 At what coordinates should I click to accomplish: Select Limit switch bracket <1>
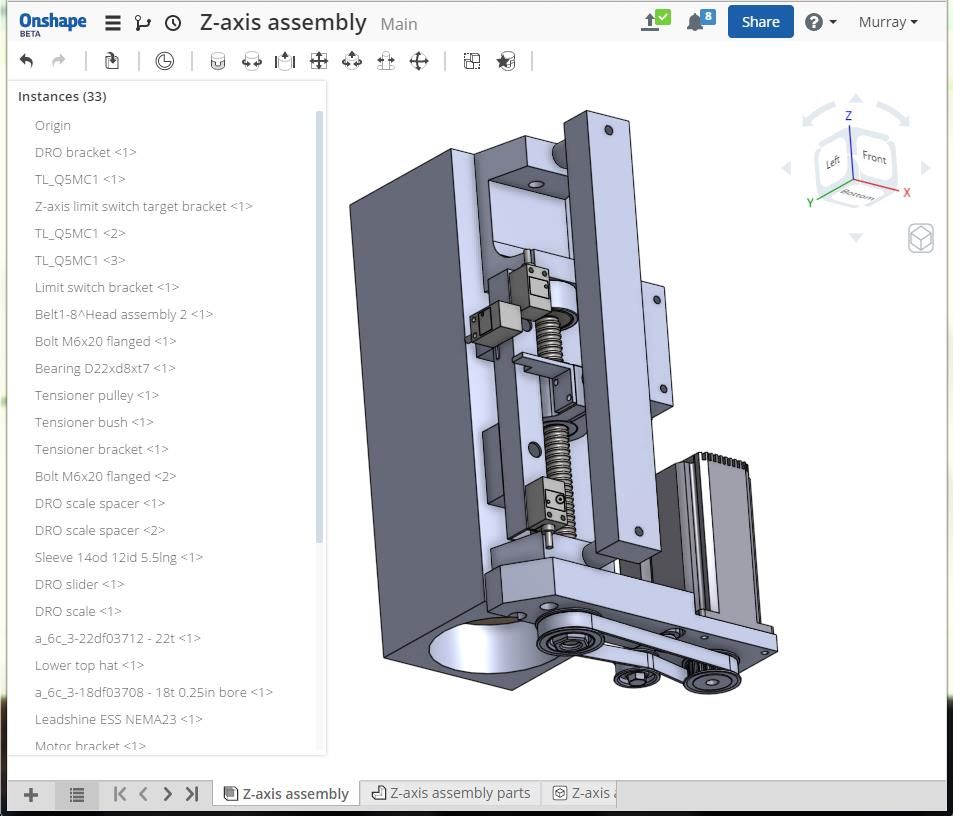(x=107, y=287)
